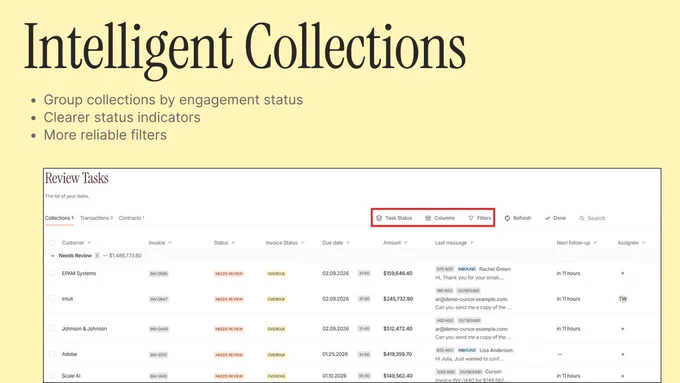Click the OUTBOUND tag on Intuit row
This screenshot has width=680, height=383.
[468, 291]
